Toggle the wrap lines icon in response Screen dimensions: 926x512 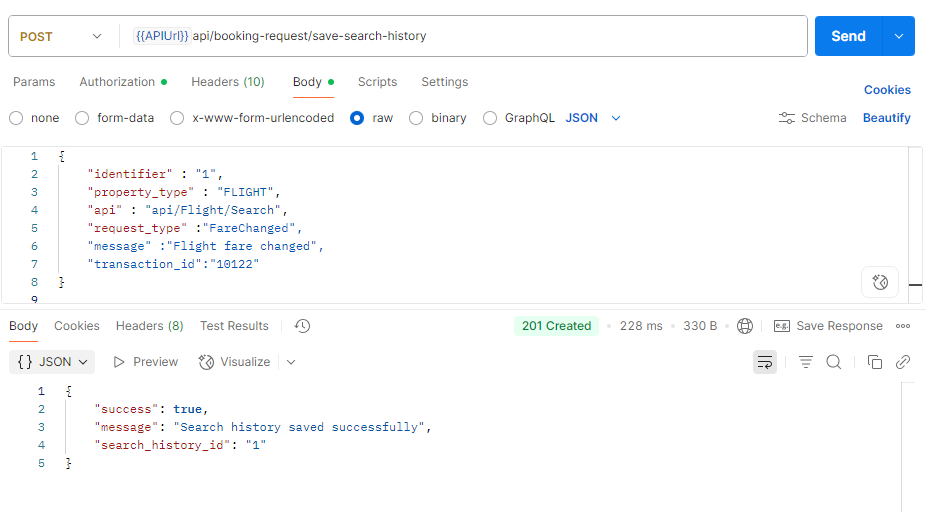coord(765,362)
